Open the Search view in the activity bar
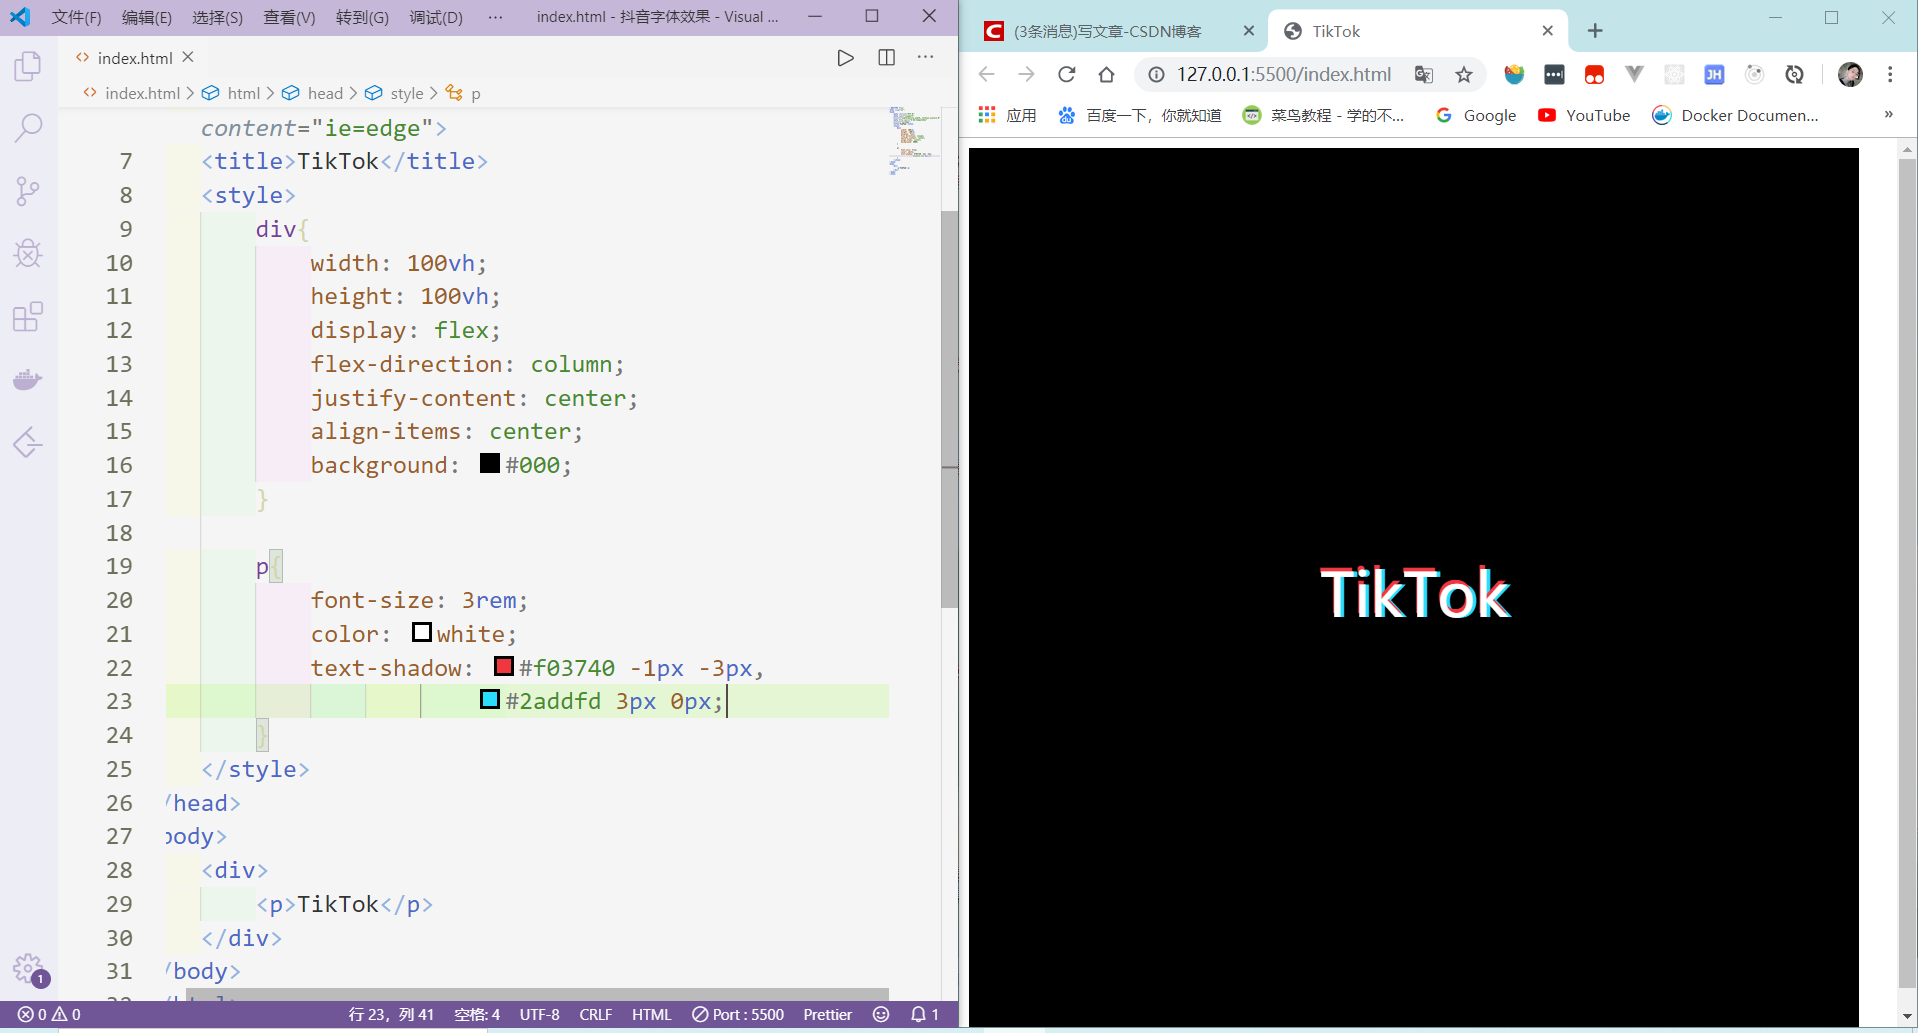This screenshot has height=1033, width=1918. [28, 128]
